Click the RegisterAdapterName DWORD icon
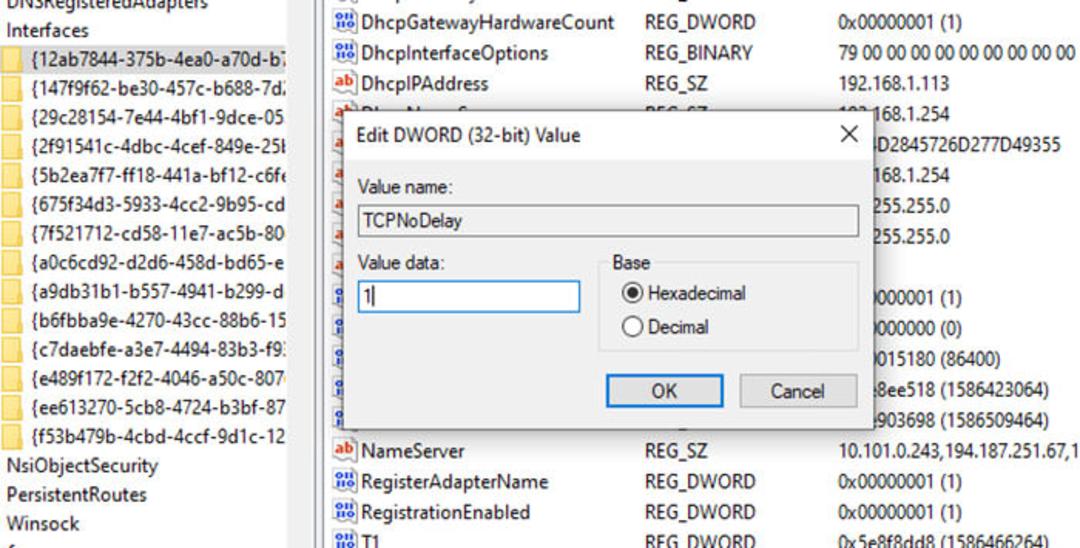This screenshot has height=548, width=1080. pos(344,481)
